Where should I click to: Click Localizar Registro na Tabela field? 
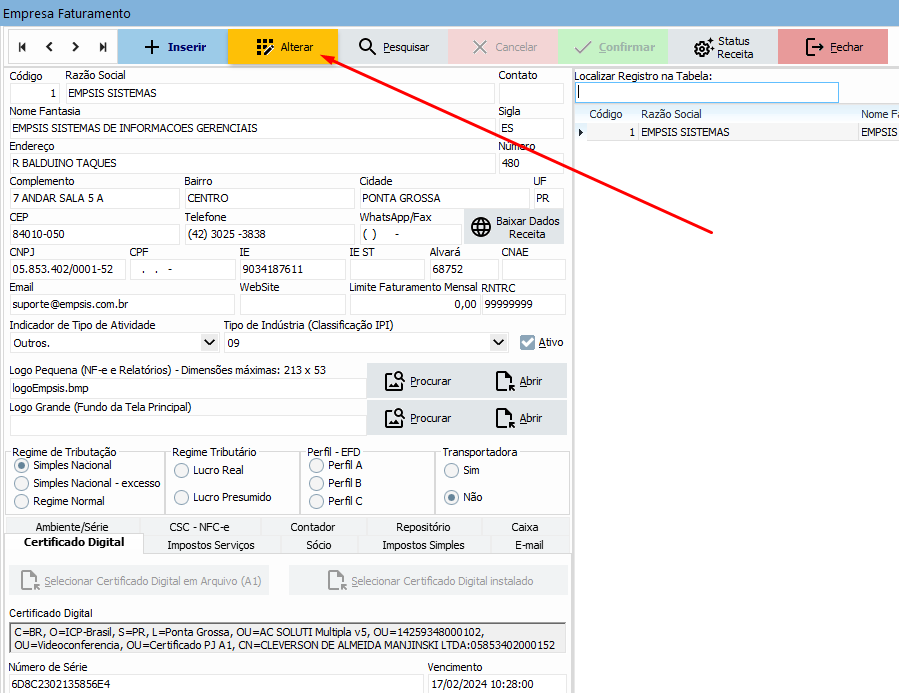(706, 92)
